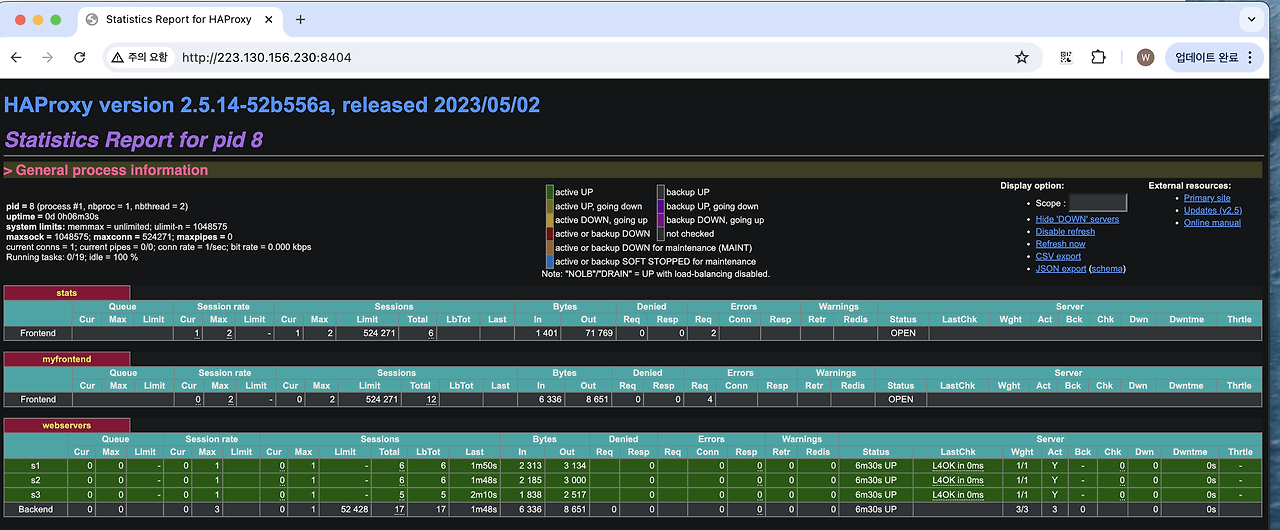Image resolution: width=1280 pixels, height=530 pixels.
Task: Click the active UP green legend swatch
Action: pyautogui.click(x=549, y=192)
